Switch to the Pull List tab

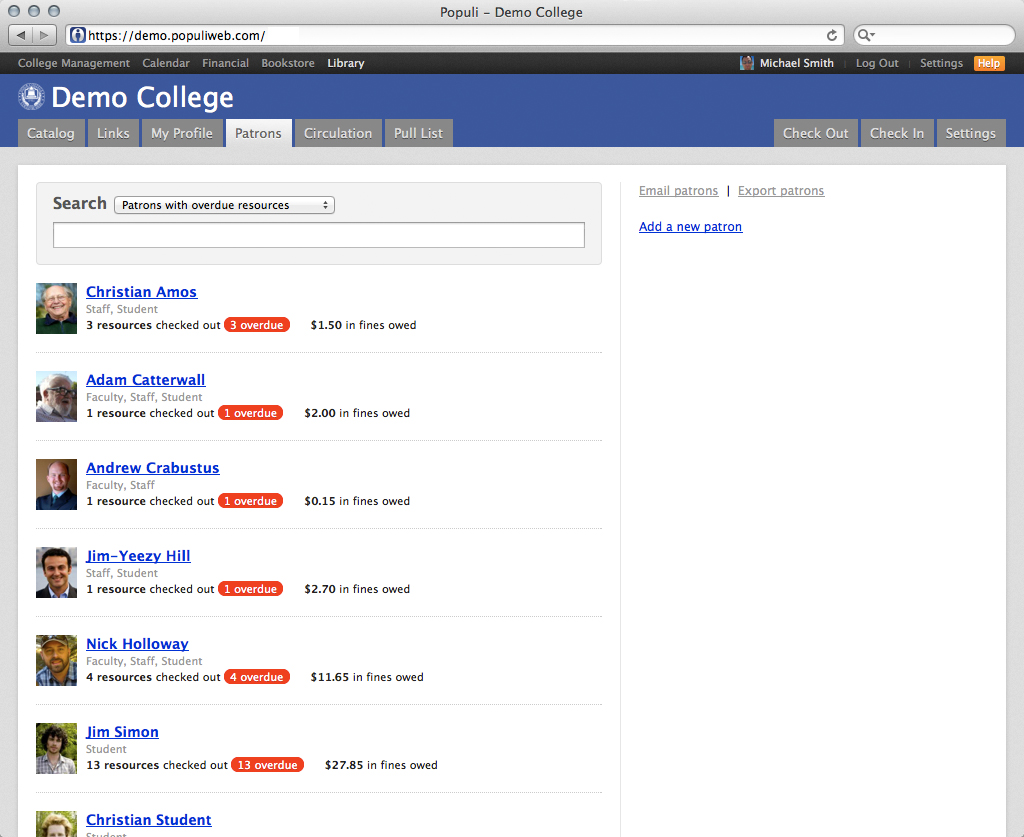(x=419, y=133)
